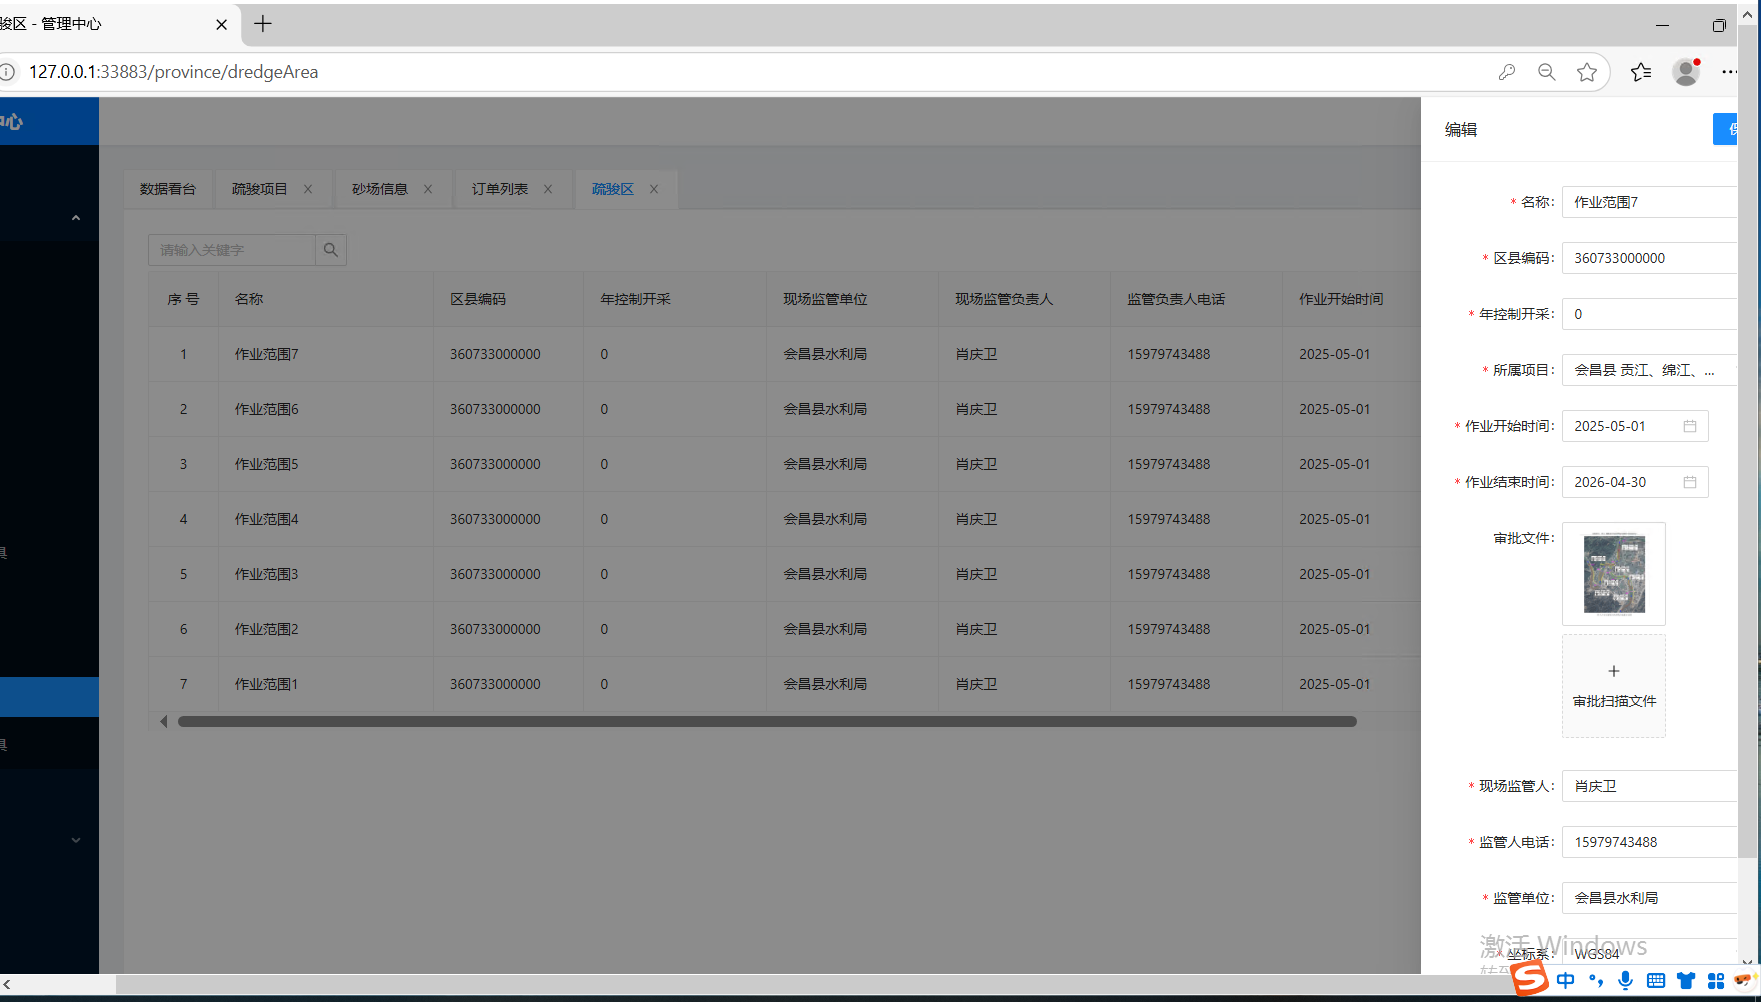Click the password key icon in address bar
1761x1002 pixels.
click(1507, 72)
